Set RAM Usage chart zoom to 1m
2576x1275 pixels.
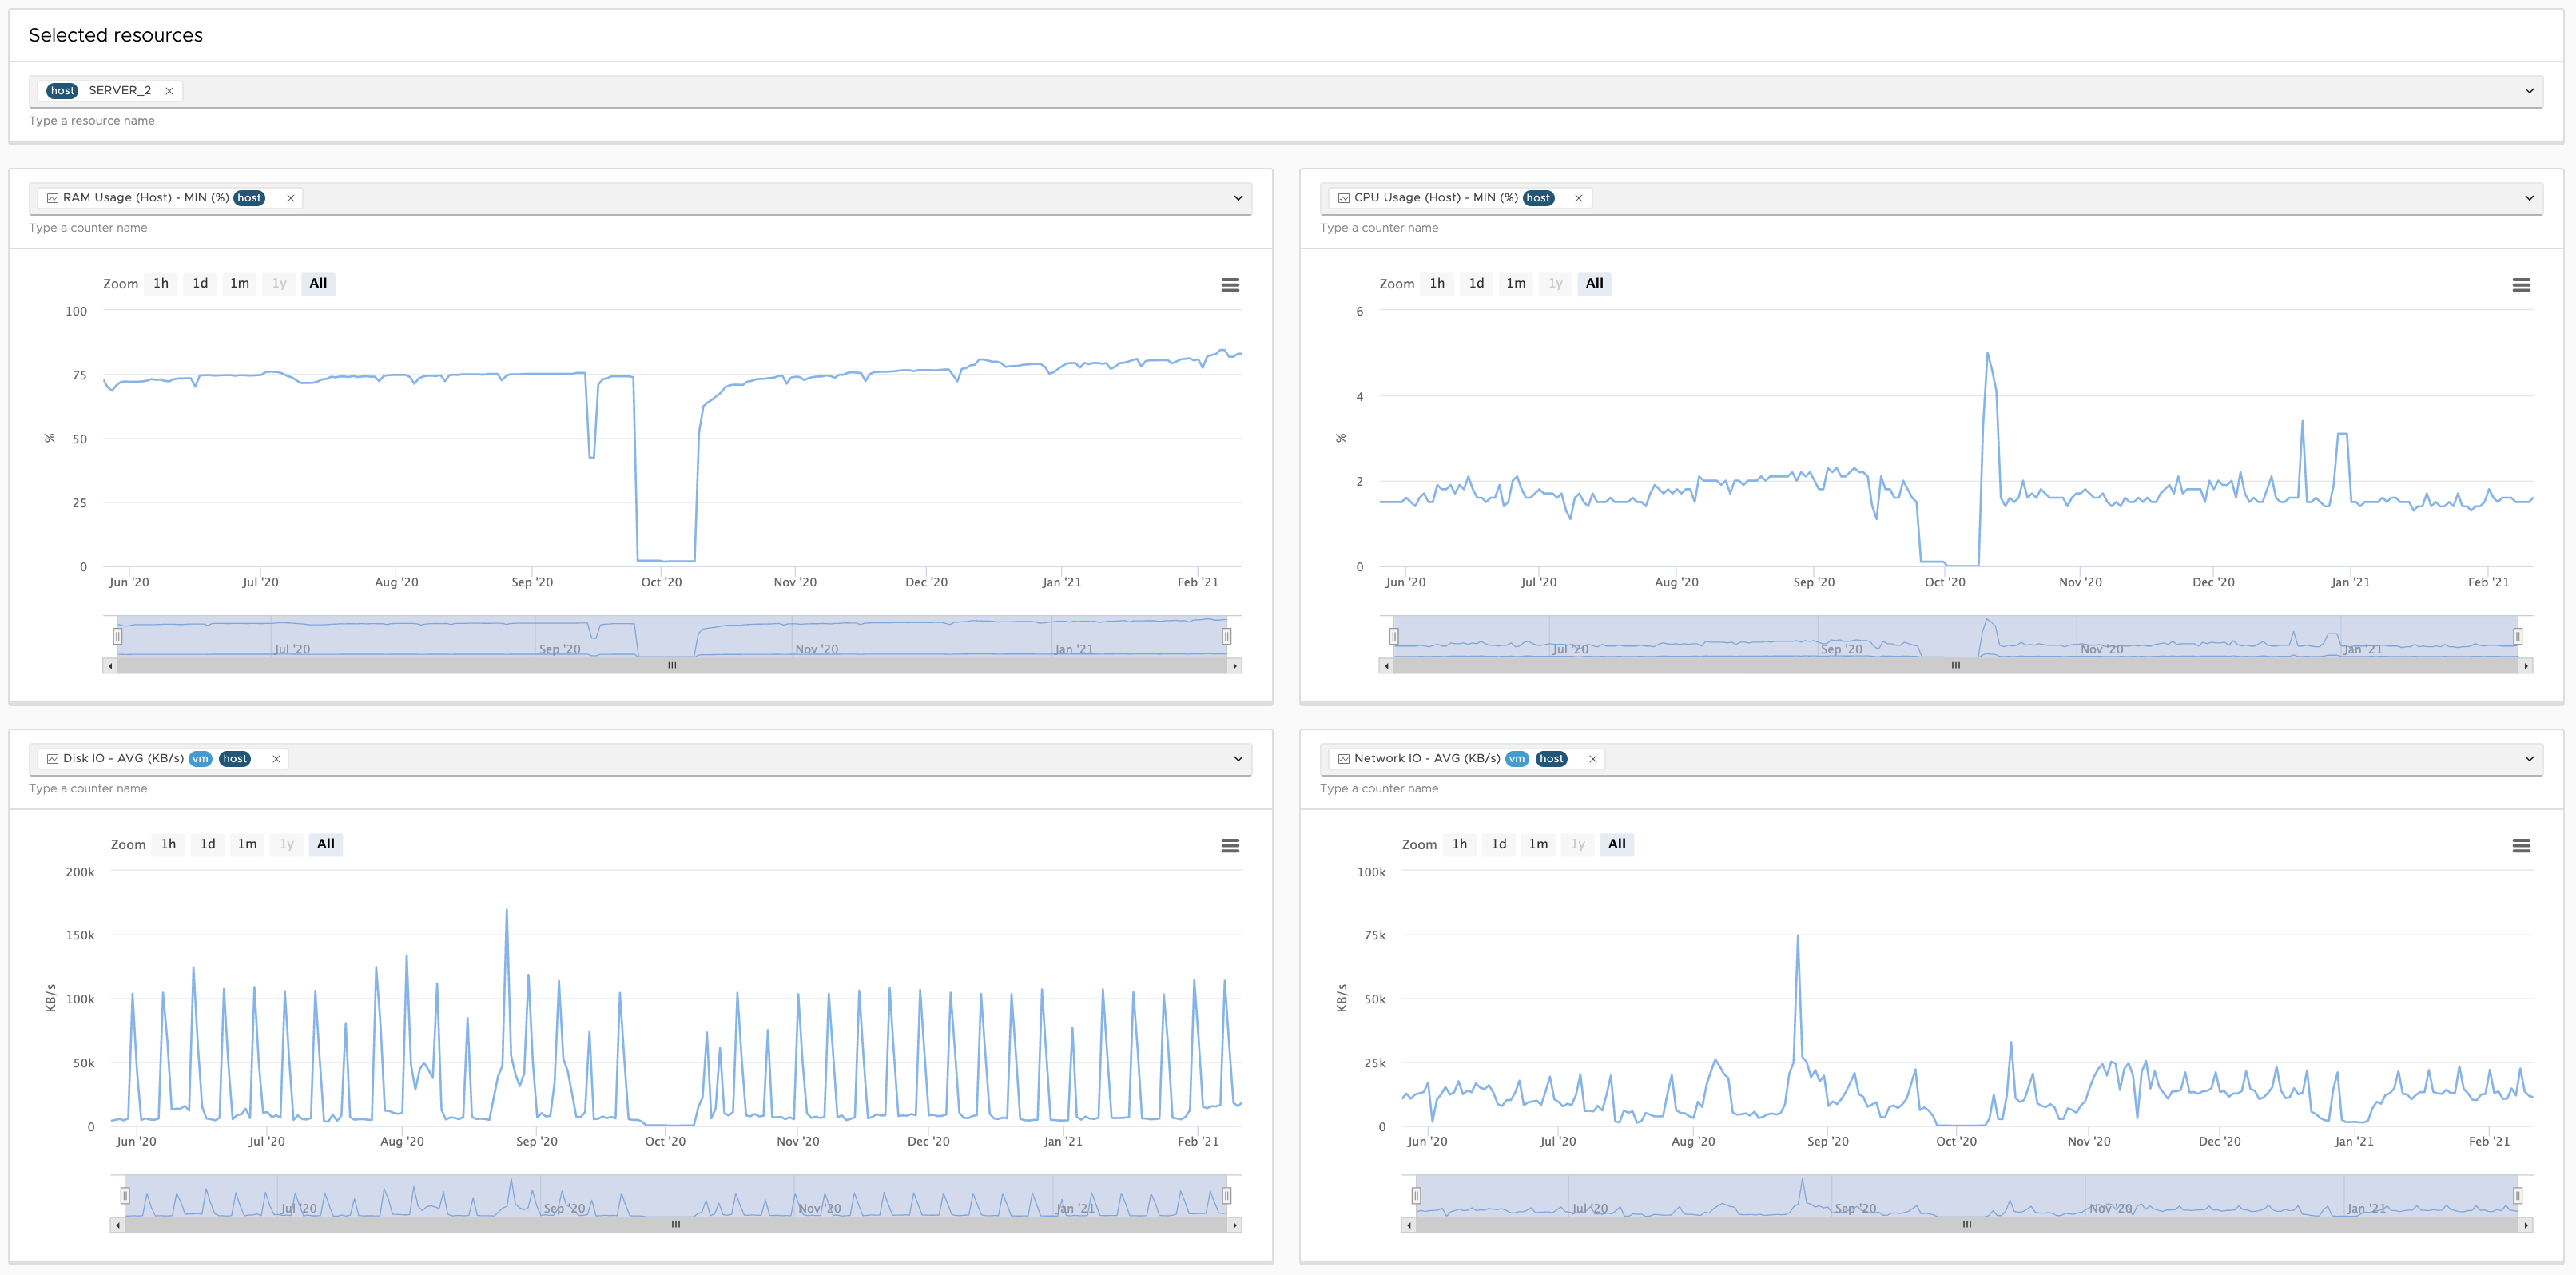(240, 284)
